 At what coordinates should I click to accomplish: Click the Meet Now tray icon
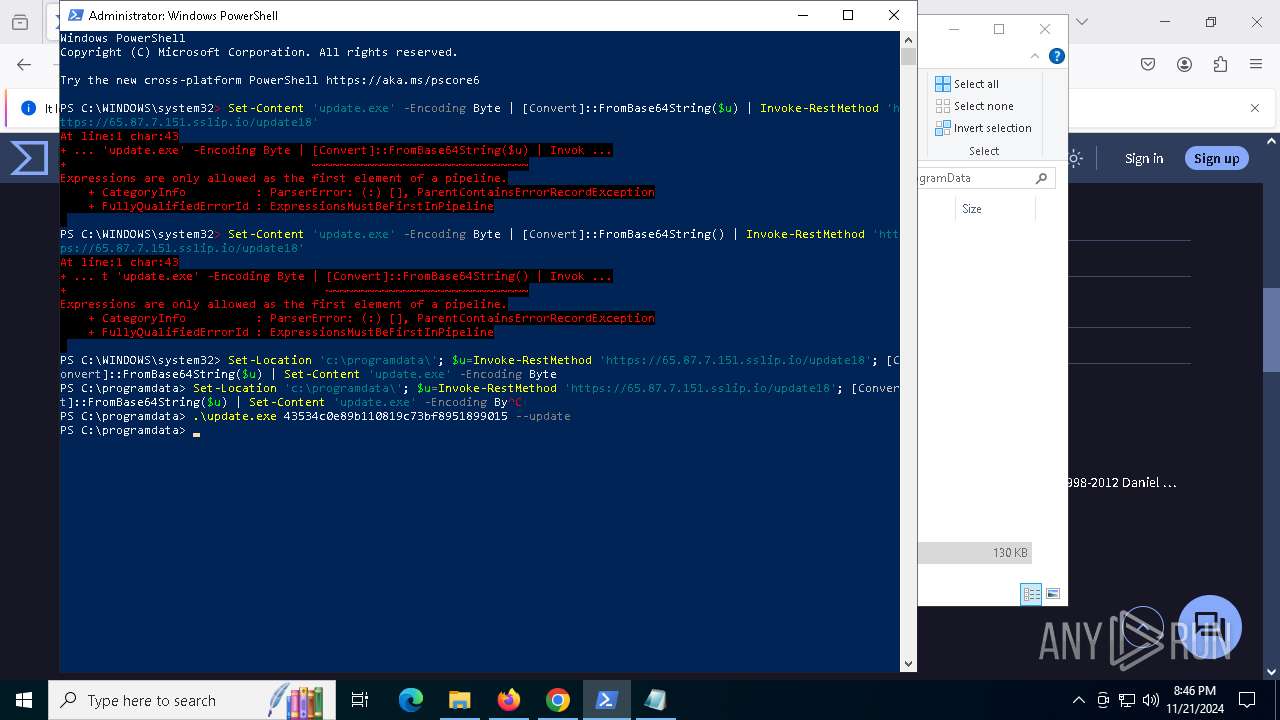1103,700
